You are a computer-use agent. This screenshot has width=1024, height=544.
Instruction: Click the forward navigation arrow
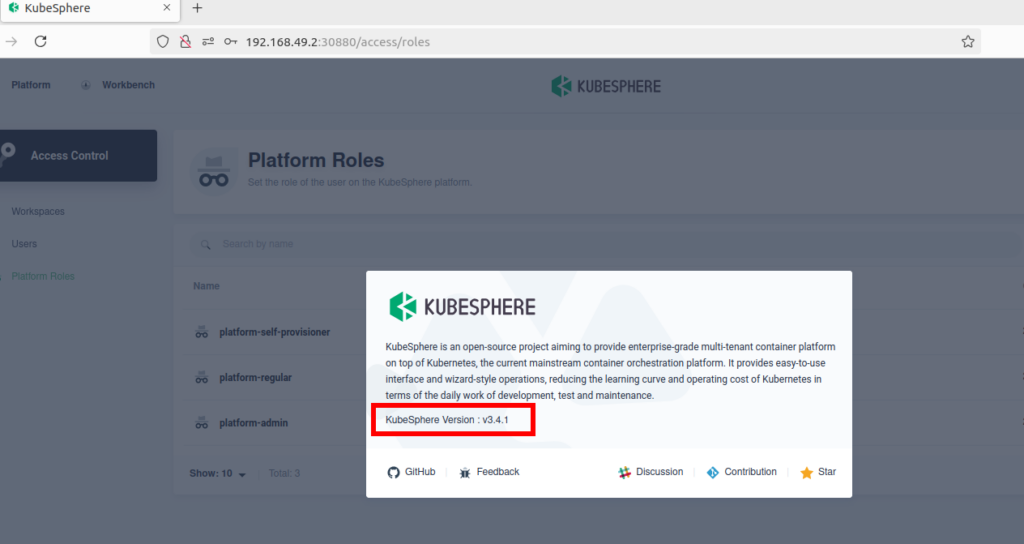tap(11, 42)
